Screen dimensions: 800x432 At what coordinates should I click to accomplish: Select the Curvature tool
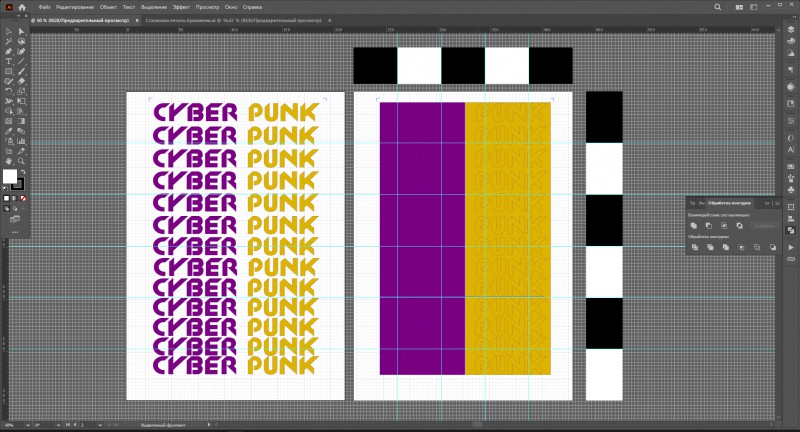coord(21,52)
